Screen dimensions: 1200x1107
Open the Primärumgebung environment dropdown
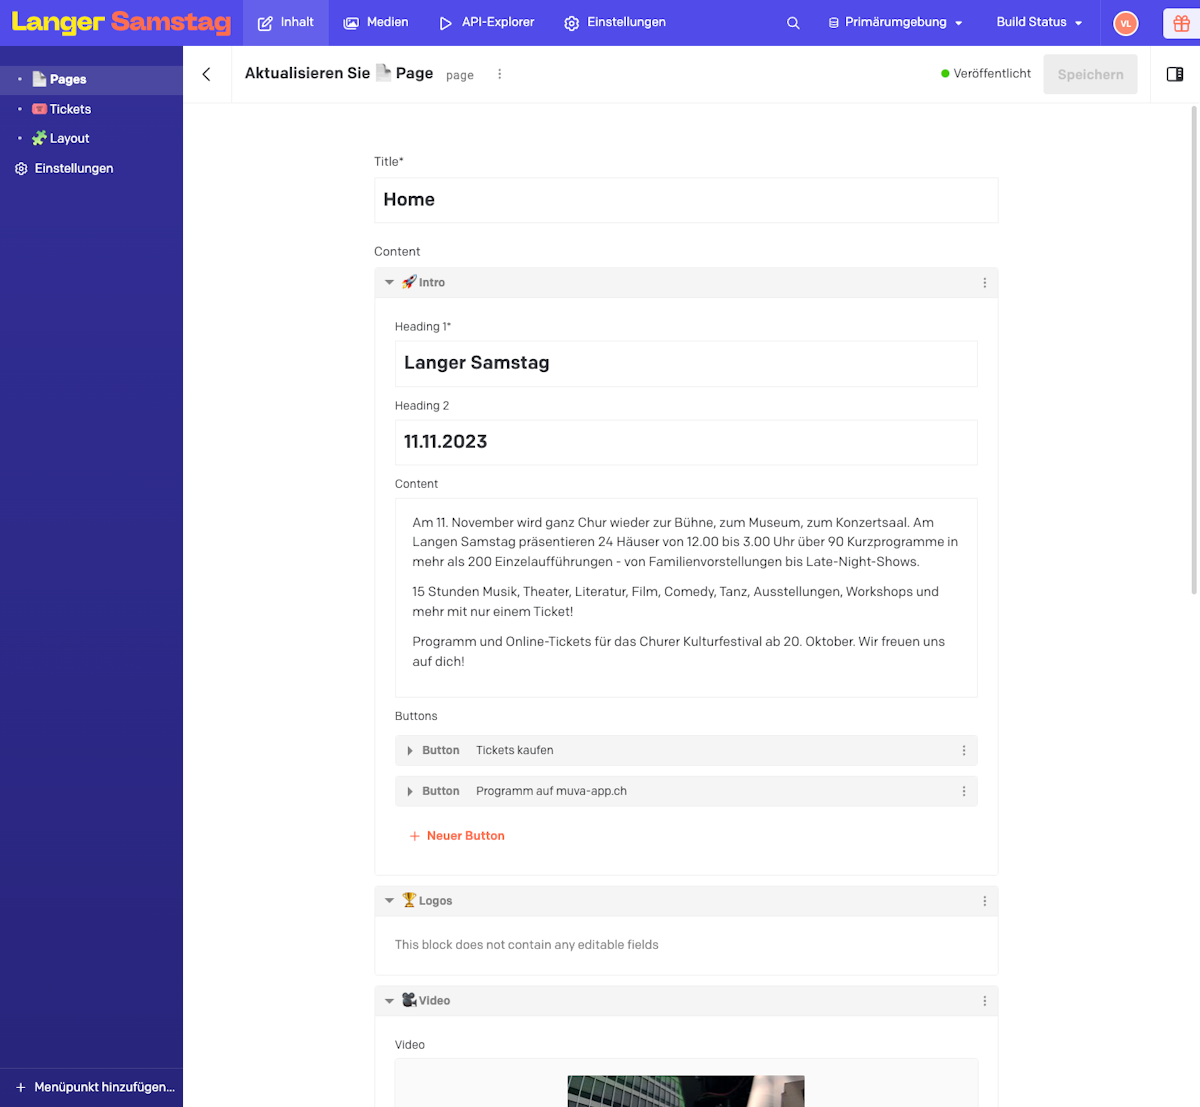[895, 22]
